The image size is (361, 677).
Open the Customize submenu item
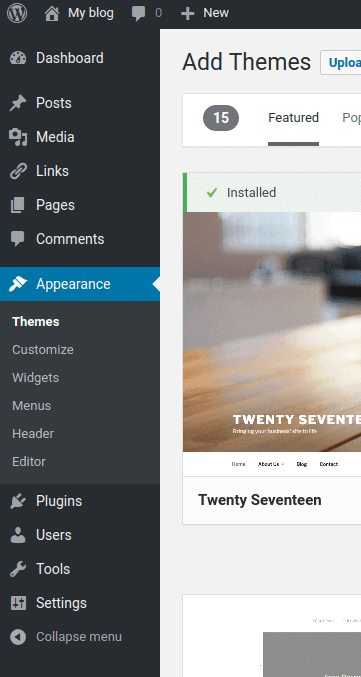click(x=43, y=350)
